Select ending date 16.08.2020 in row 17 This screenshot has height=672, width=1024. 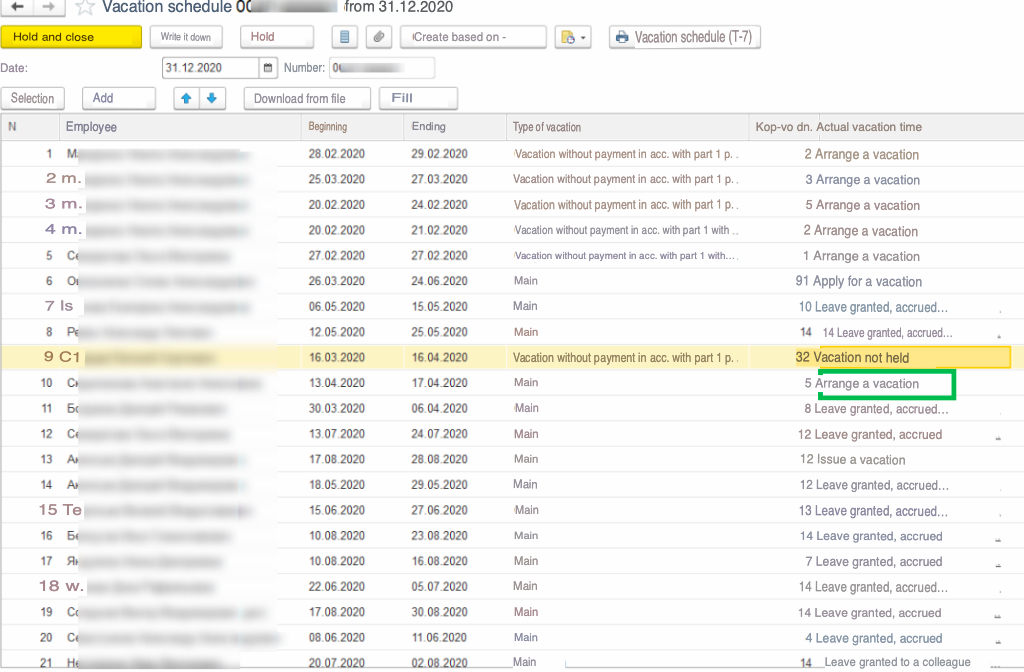[440, 561]
